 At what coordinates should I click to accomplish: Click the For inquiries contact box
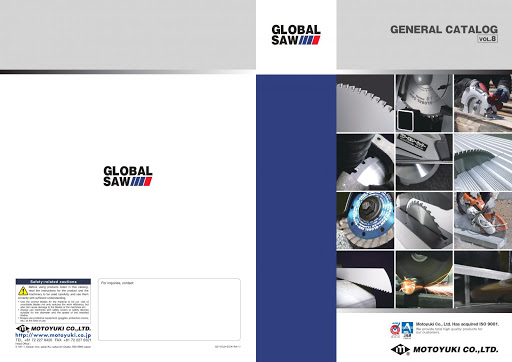169,309
